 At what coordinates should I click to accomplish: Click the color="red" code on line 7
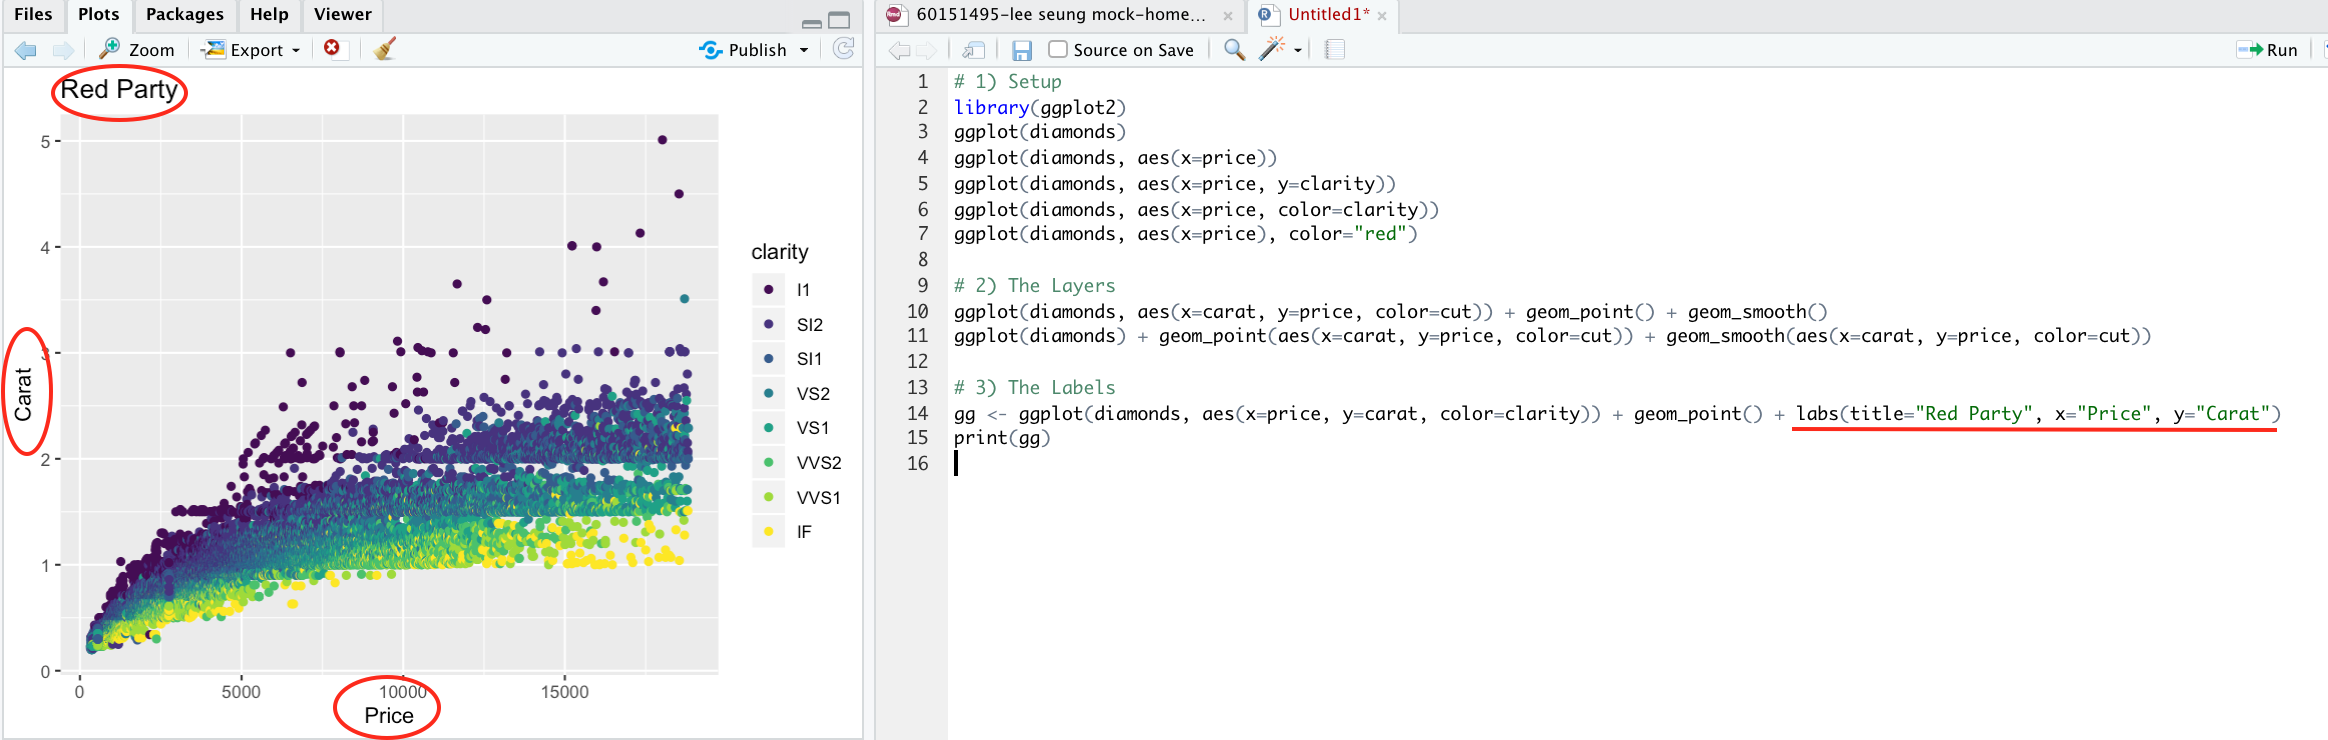[x=1347, y=234]
